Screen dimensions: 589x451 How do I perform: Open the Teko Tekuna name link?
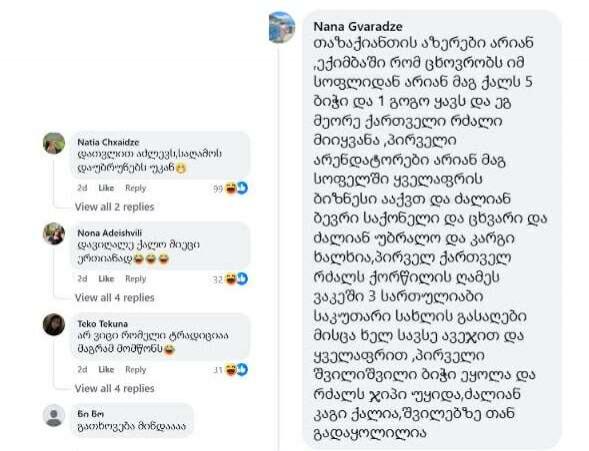point(103,324)
